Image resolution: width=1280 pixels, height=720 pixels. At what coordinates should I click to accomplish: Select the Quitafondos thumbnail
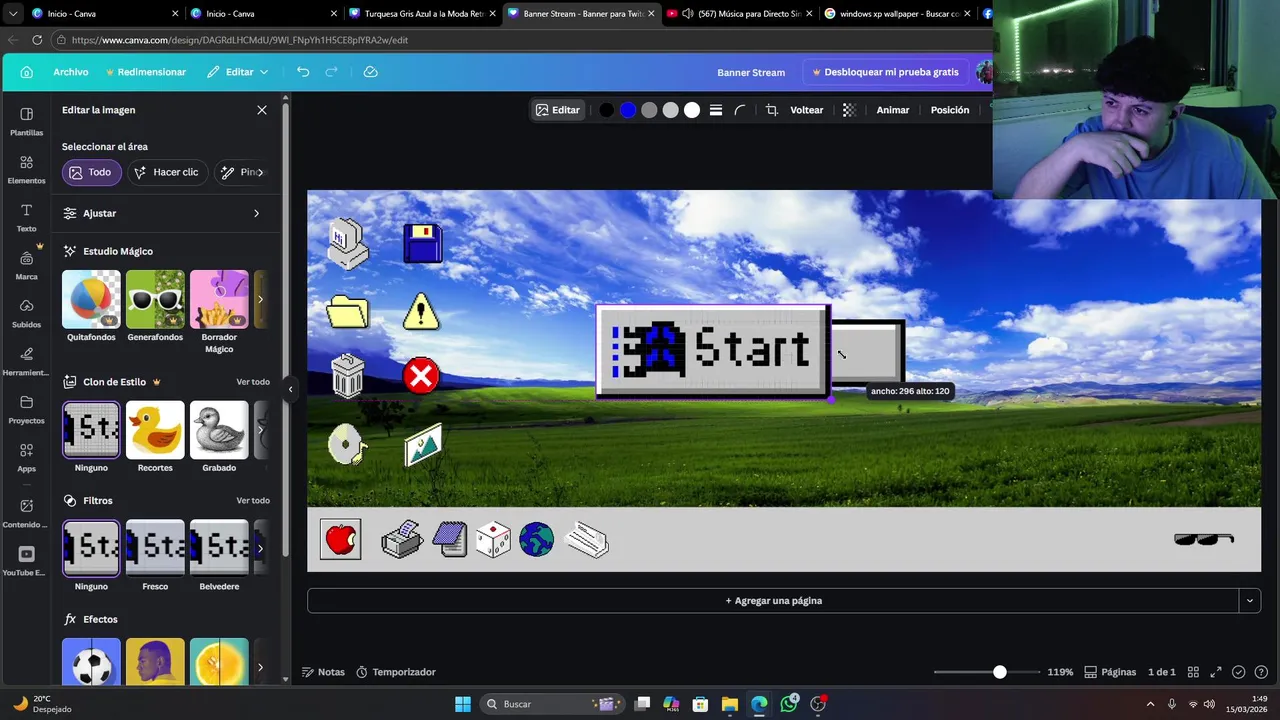click(x=91, y=299)
